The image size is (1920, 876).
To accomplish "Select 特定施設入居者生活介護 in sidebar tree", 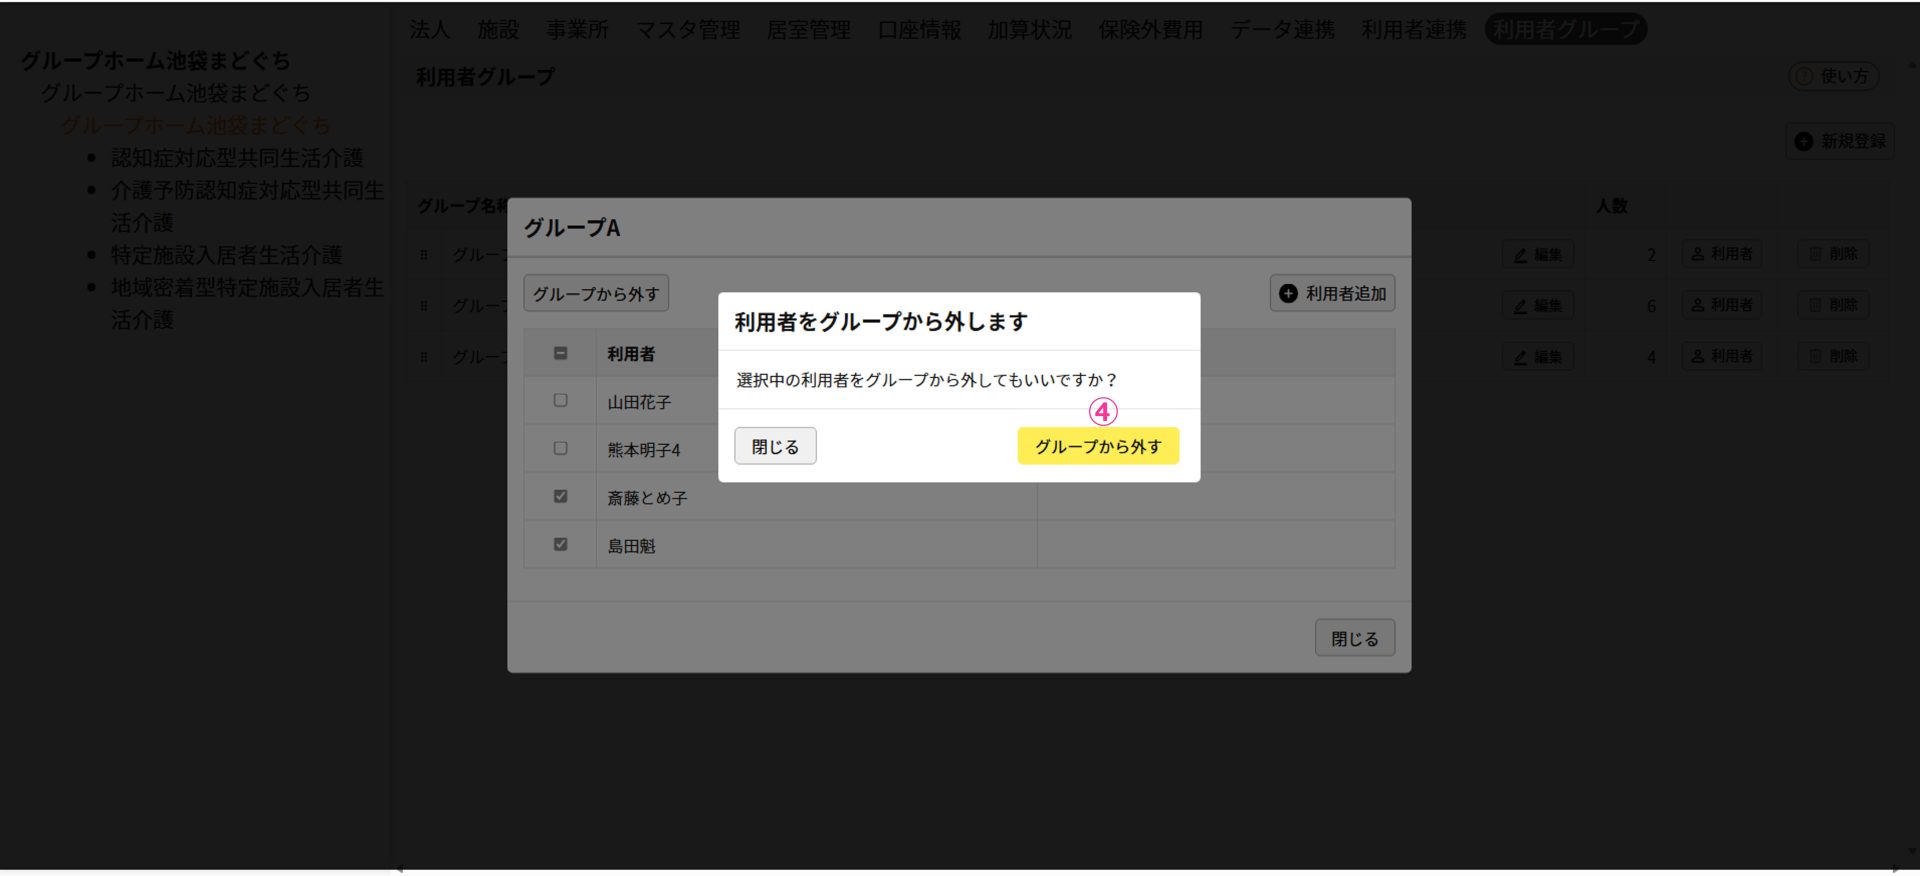I will (x=226, y=255).
